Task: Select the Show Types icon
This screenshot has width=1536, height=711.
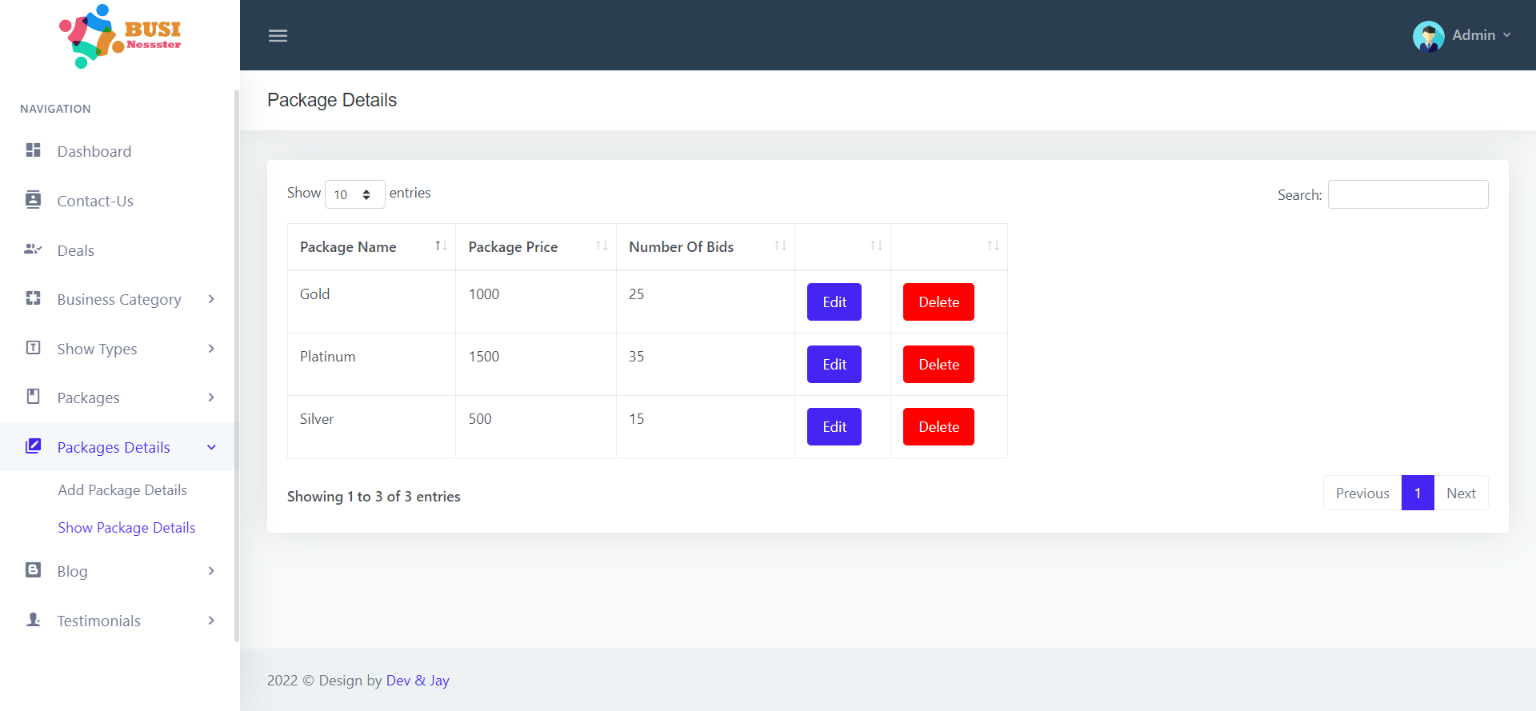Action: click(33, 348)
